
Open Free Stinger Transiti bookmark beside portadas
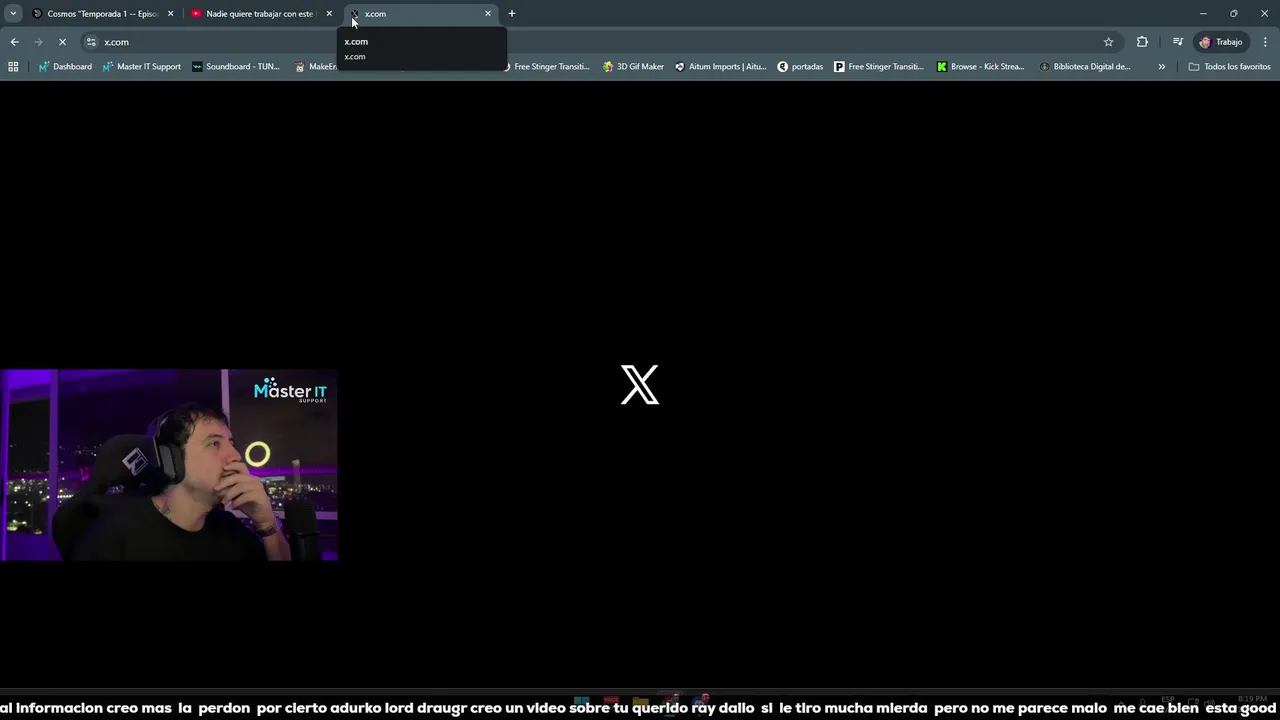pos(879,67)
